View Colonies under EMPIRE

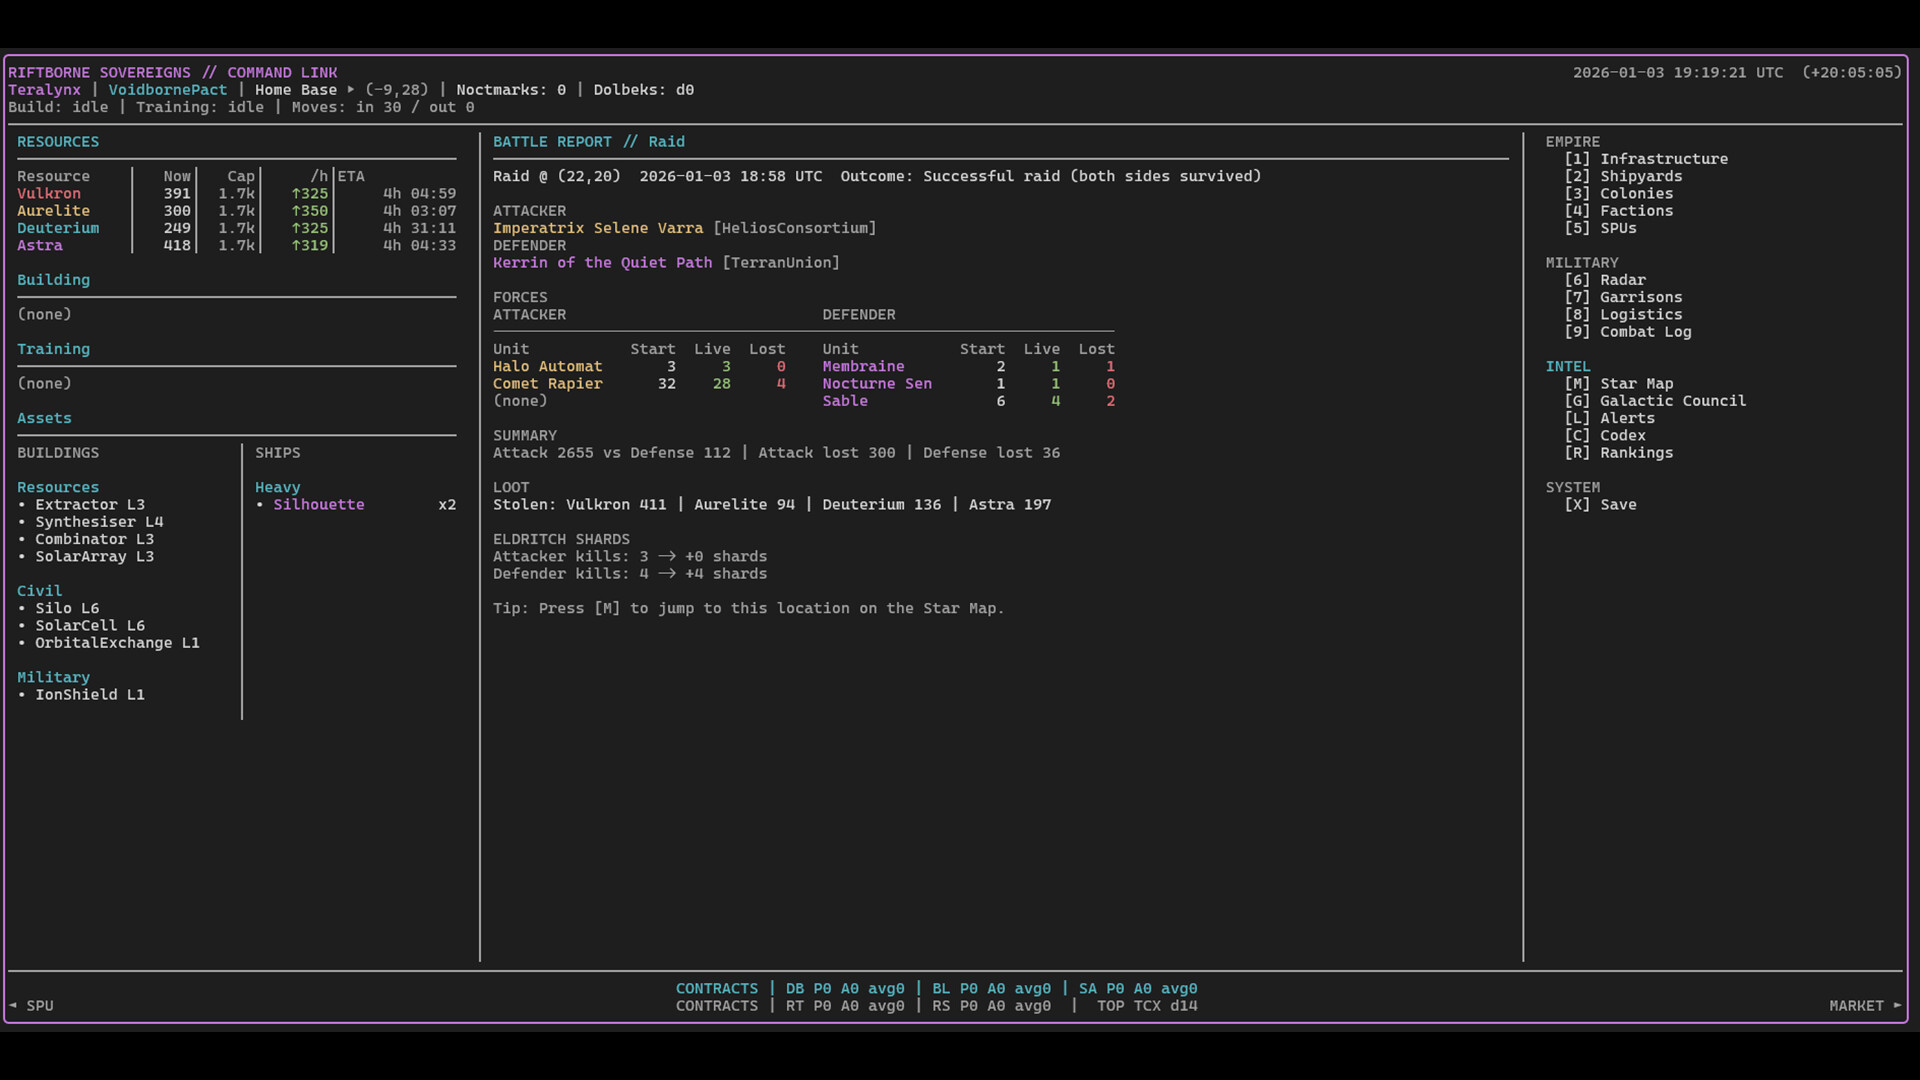1637,193
